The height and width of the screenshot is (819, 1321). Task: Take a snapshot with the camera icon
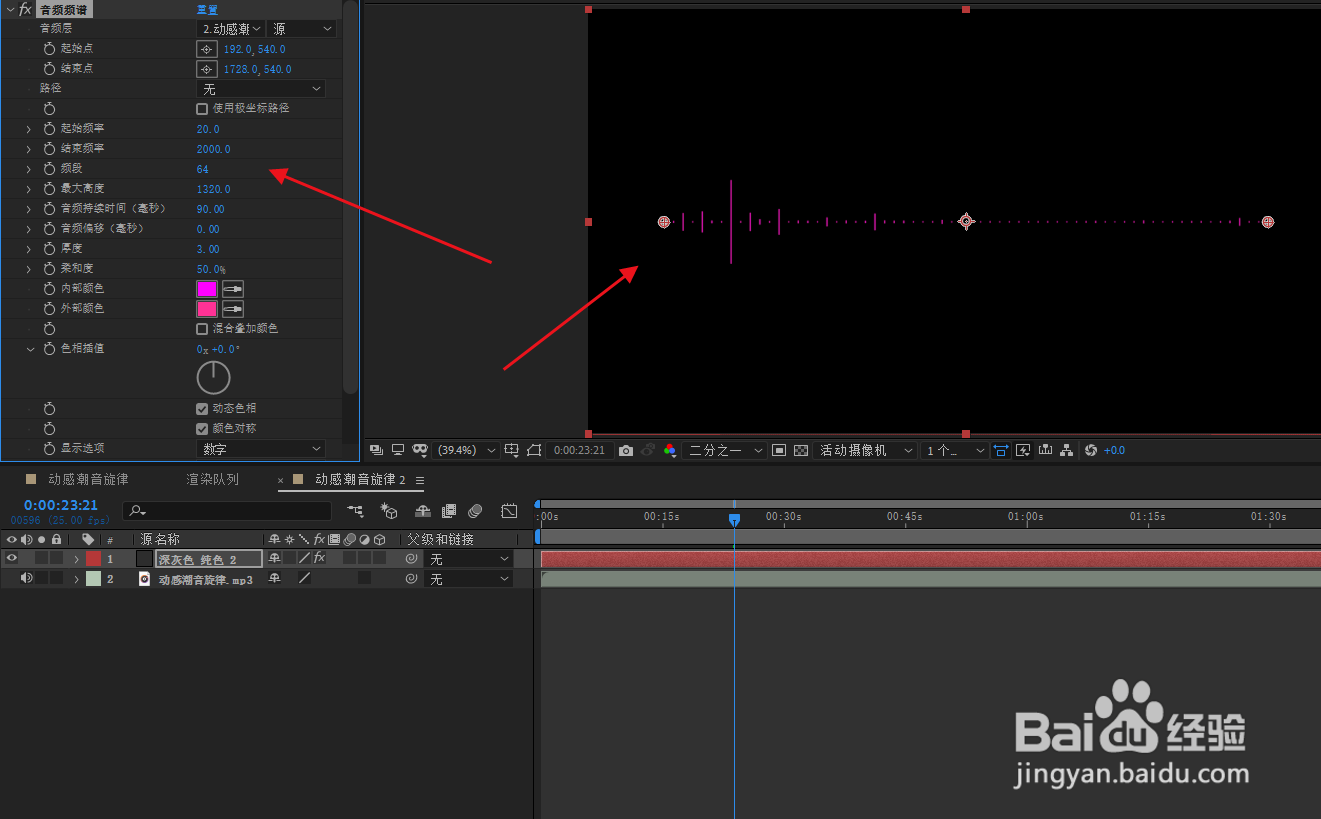[626, 451]
